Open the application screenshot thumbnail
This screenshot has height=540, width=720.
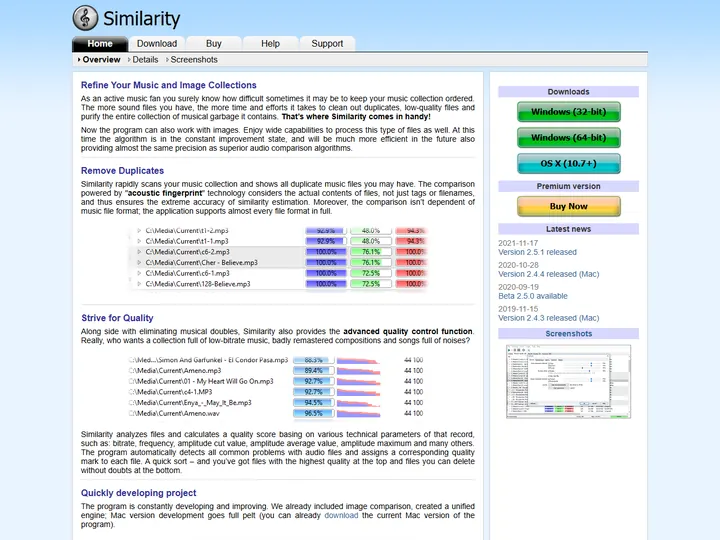pyautogui.click(x=568, y=382)
